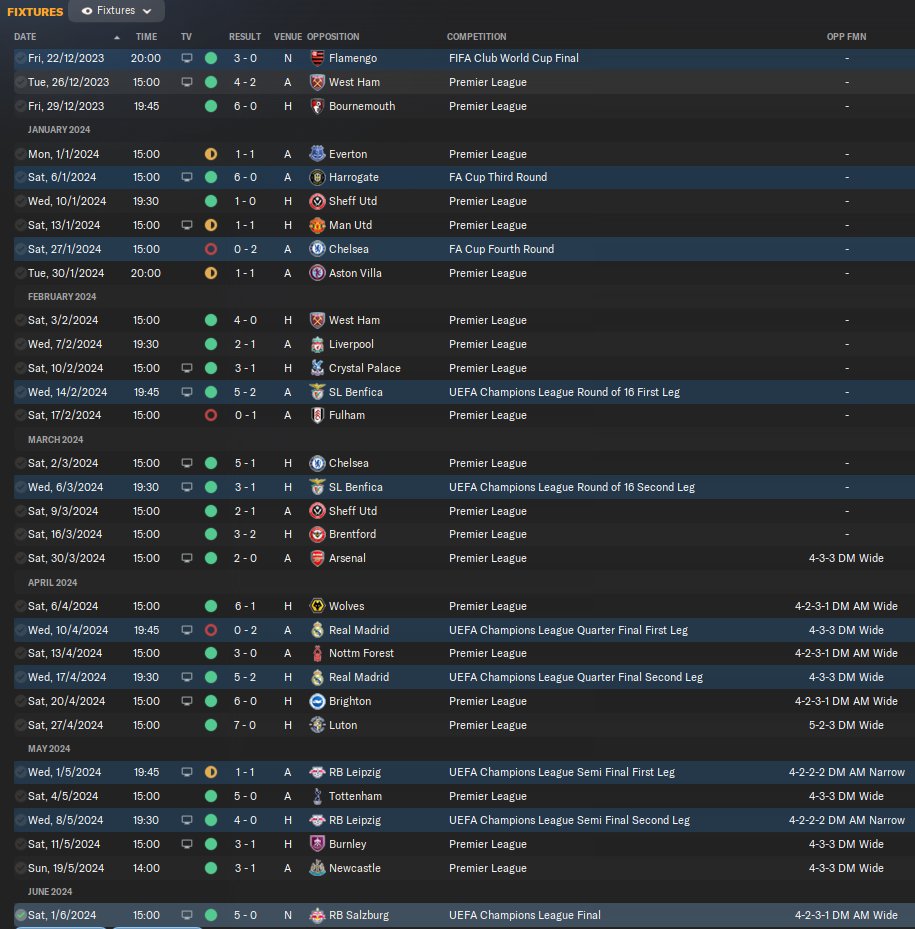Click the Brentford club badge
Image resolution: width=915 pixels, height=929 pixels.
[x=318, y=534]
